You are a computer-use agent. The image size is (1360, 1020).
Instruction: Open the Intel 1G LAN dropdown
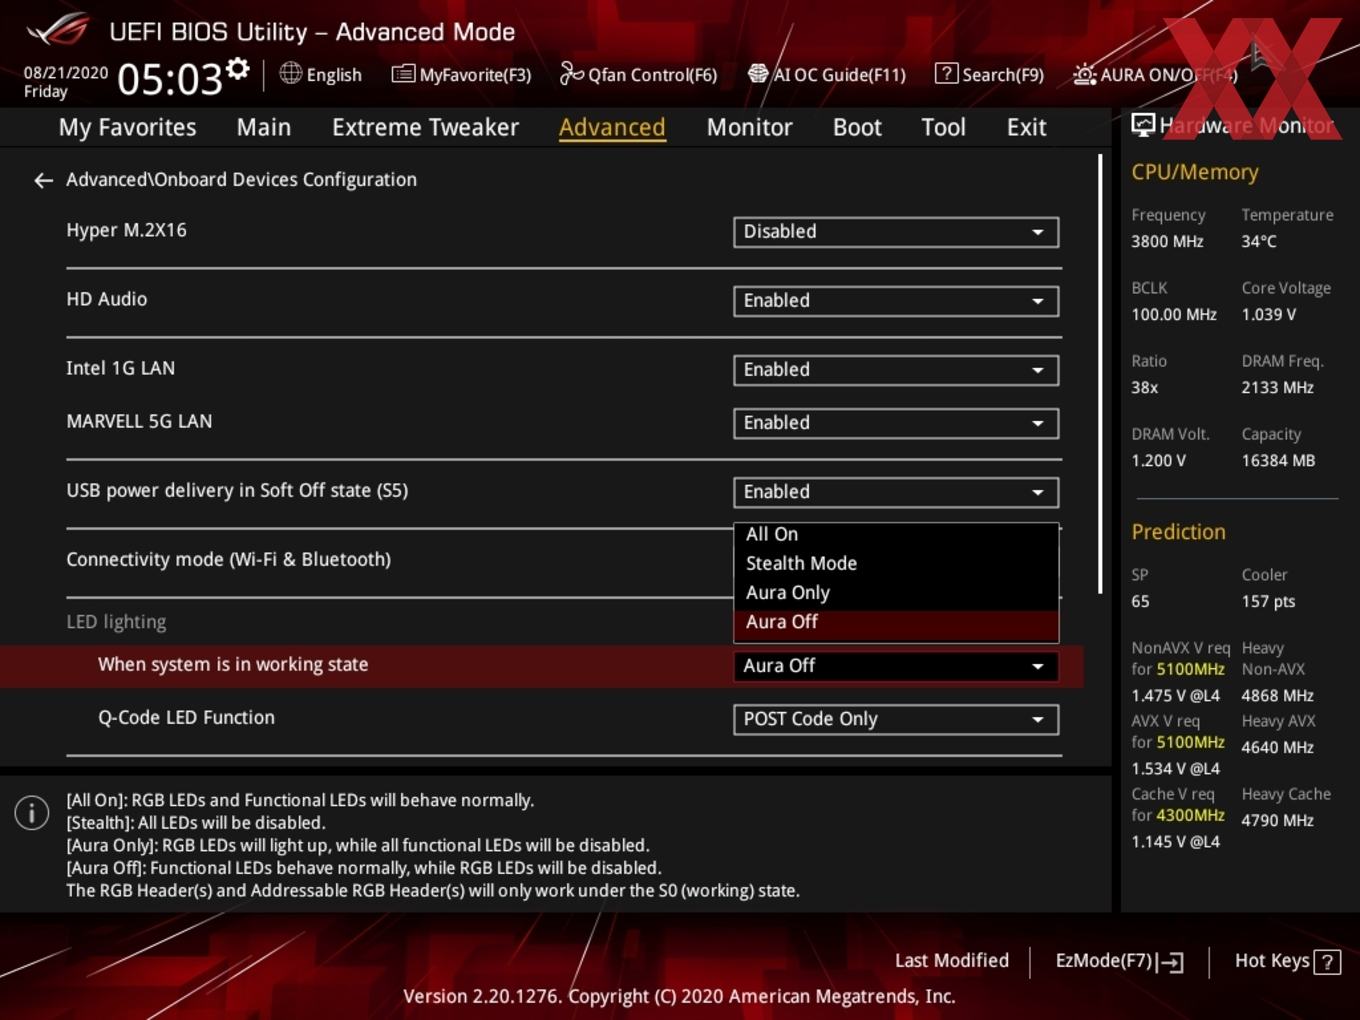896,370
